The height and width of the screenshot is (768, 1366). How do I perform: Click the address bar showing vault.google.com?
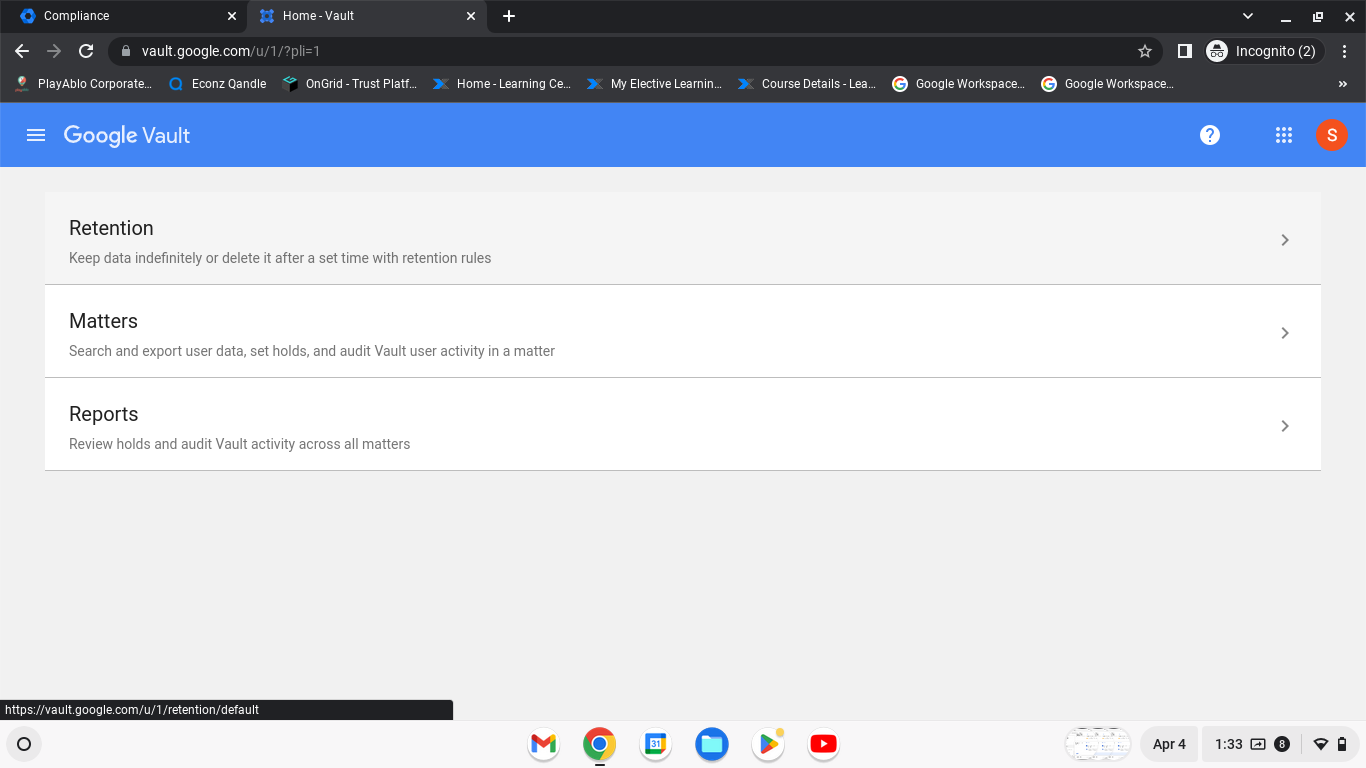[x=635, y=51]
